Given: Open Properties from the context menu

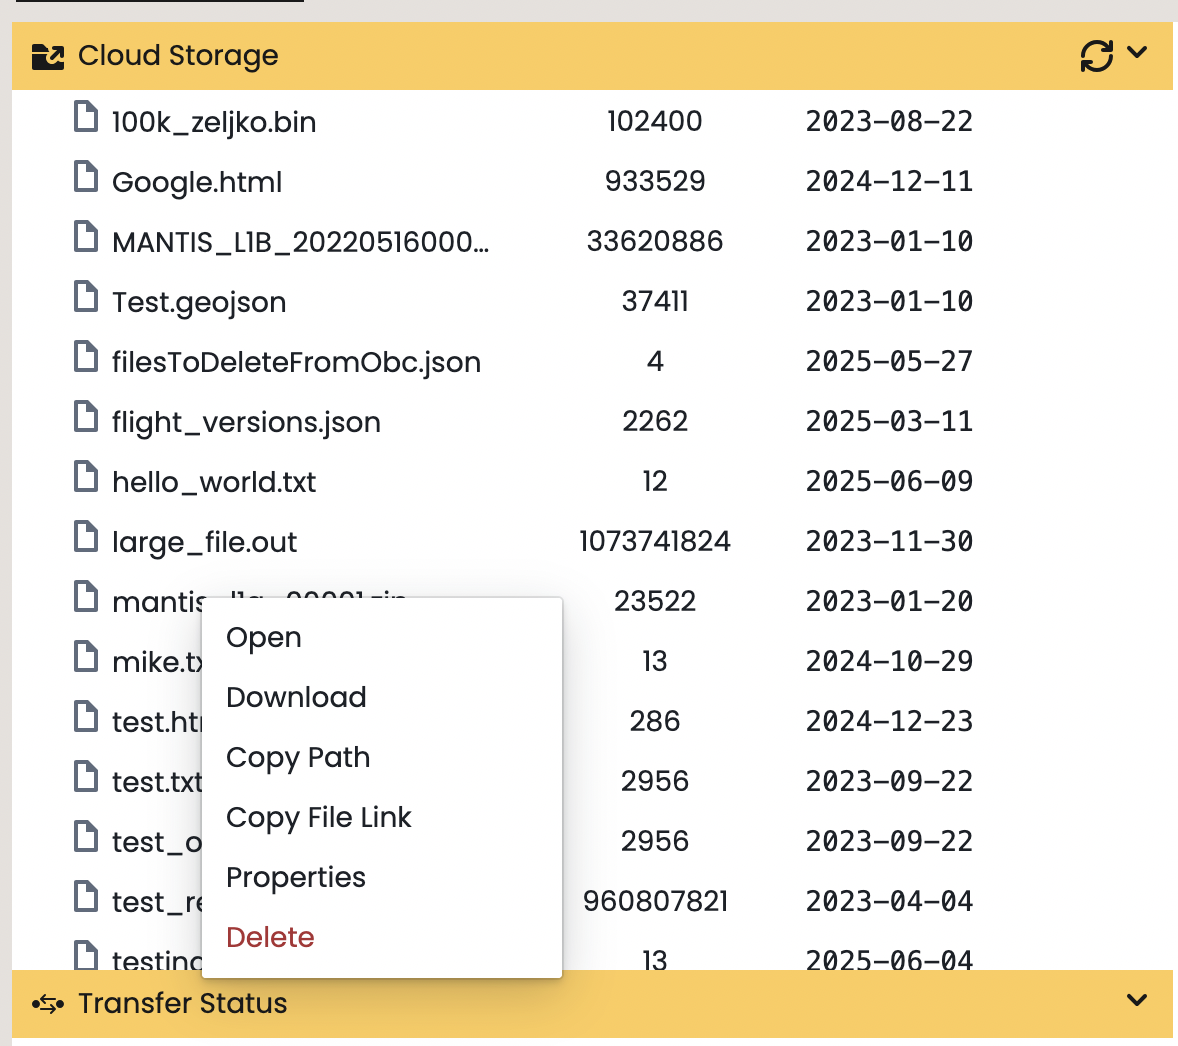Looking at the screenshot, I should coord(296,877).
